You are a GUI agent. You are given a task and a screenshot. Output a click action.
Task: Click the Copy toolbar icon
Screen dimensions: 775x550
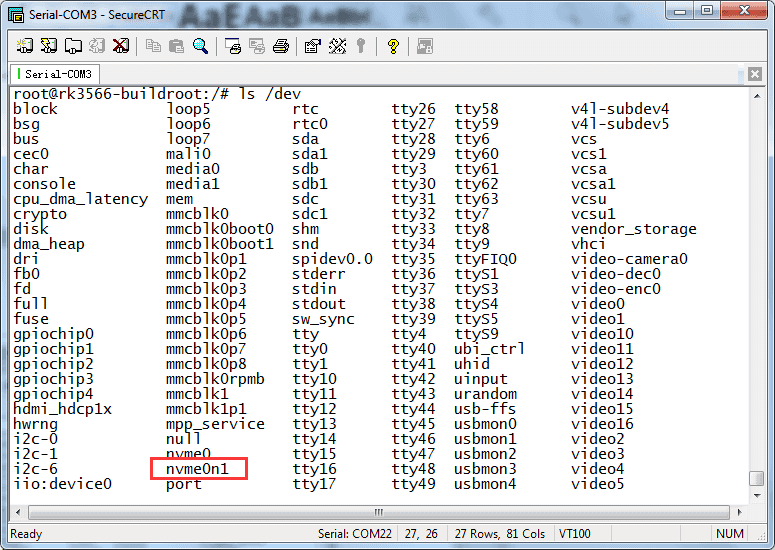click(x=153, y=46)
